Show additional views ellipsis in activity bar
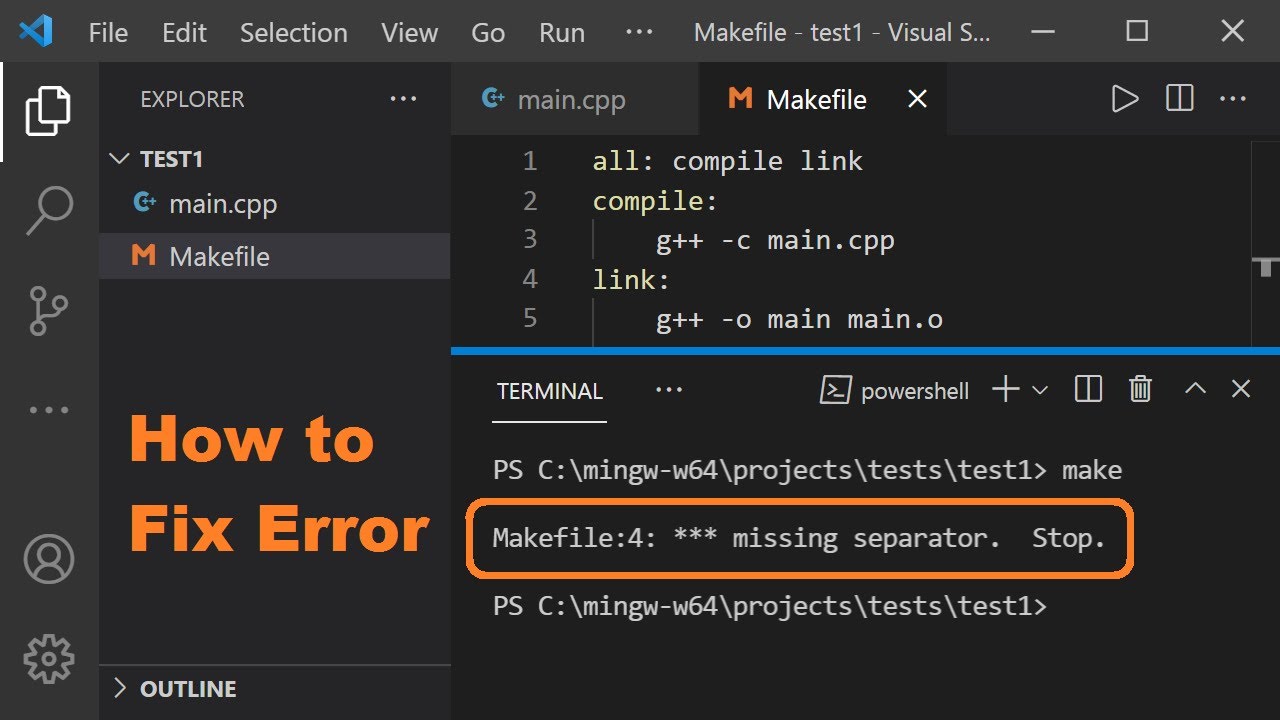Viewport: 1280px width, 720px height. click(x=49, y=410)
